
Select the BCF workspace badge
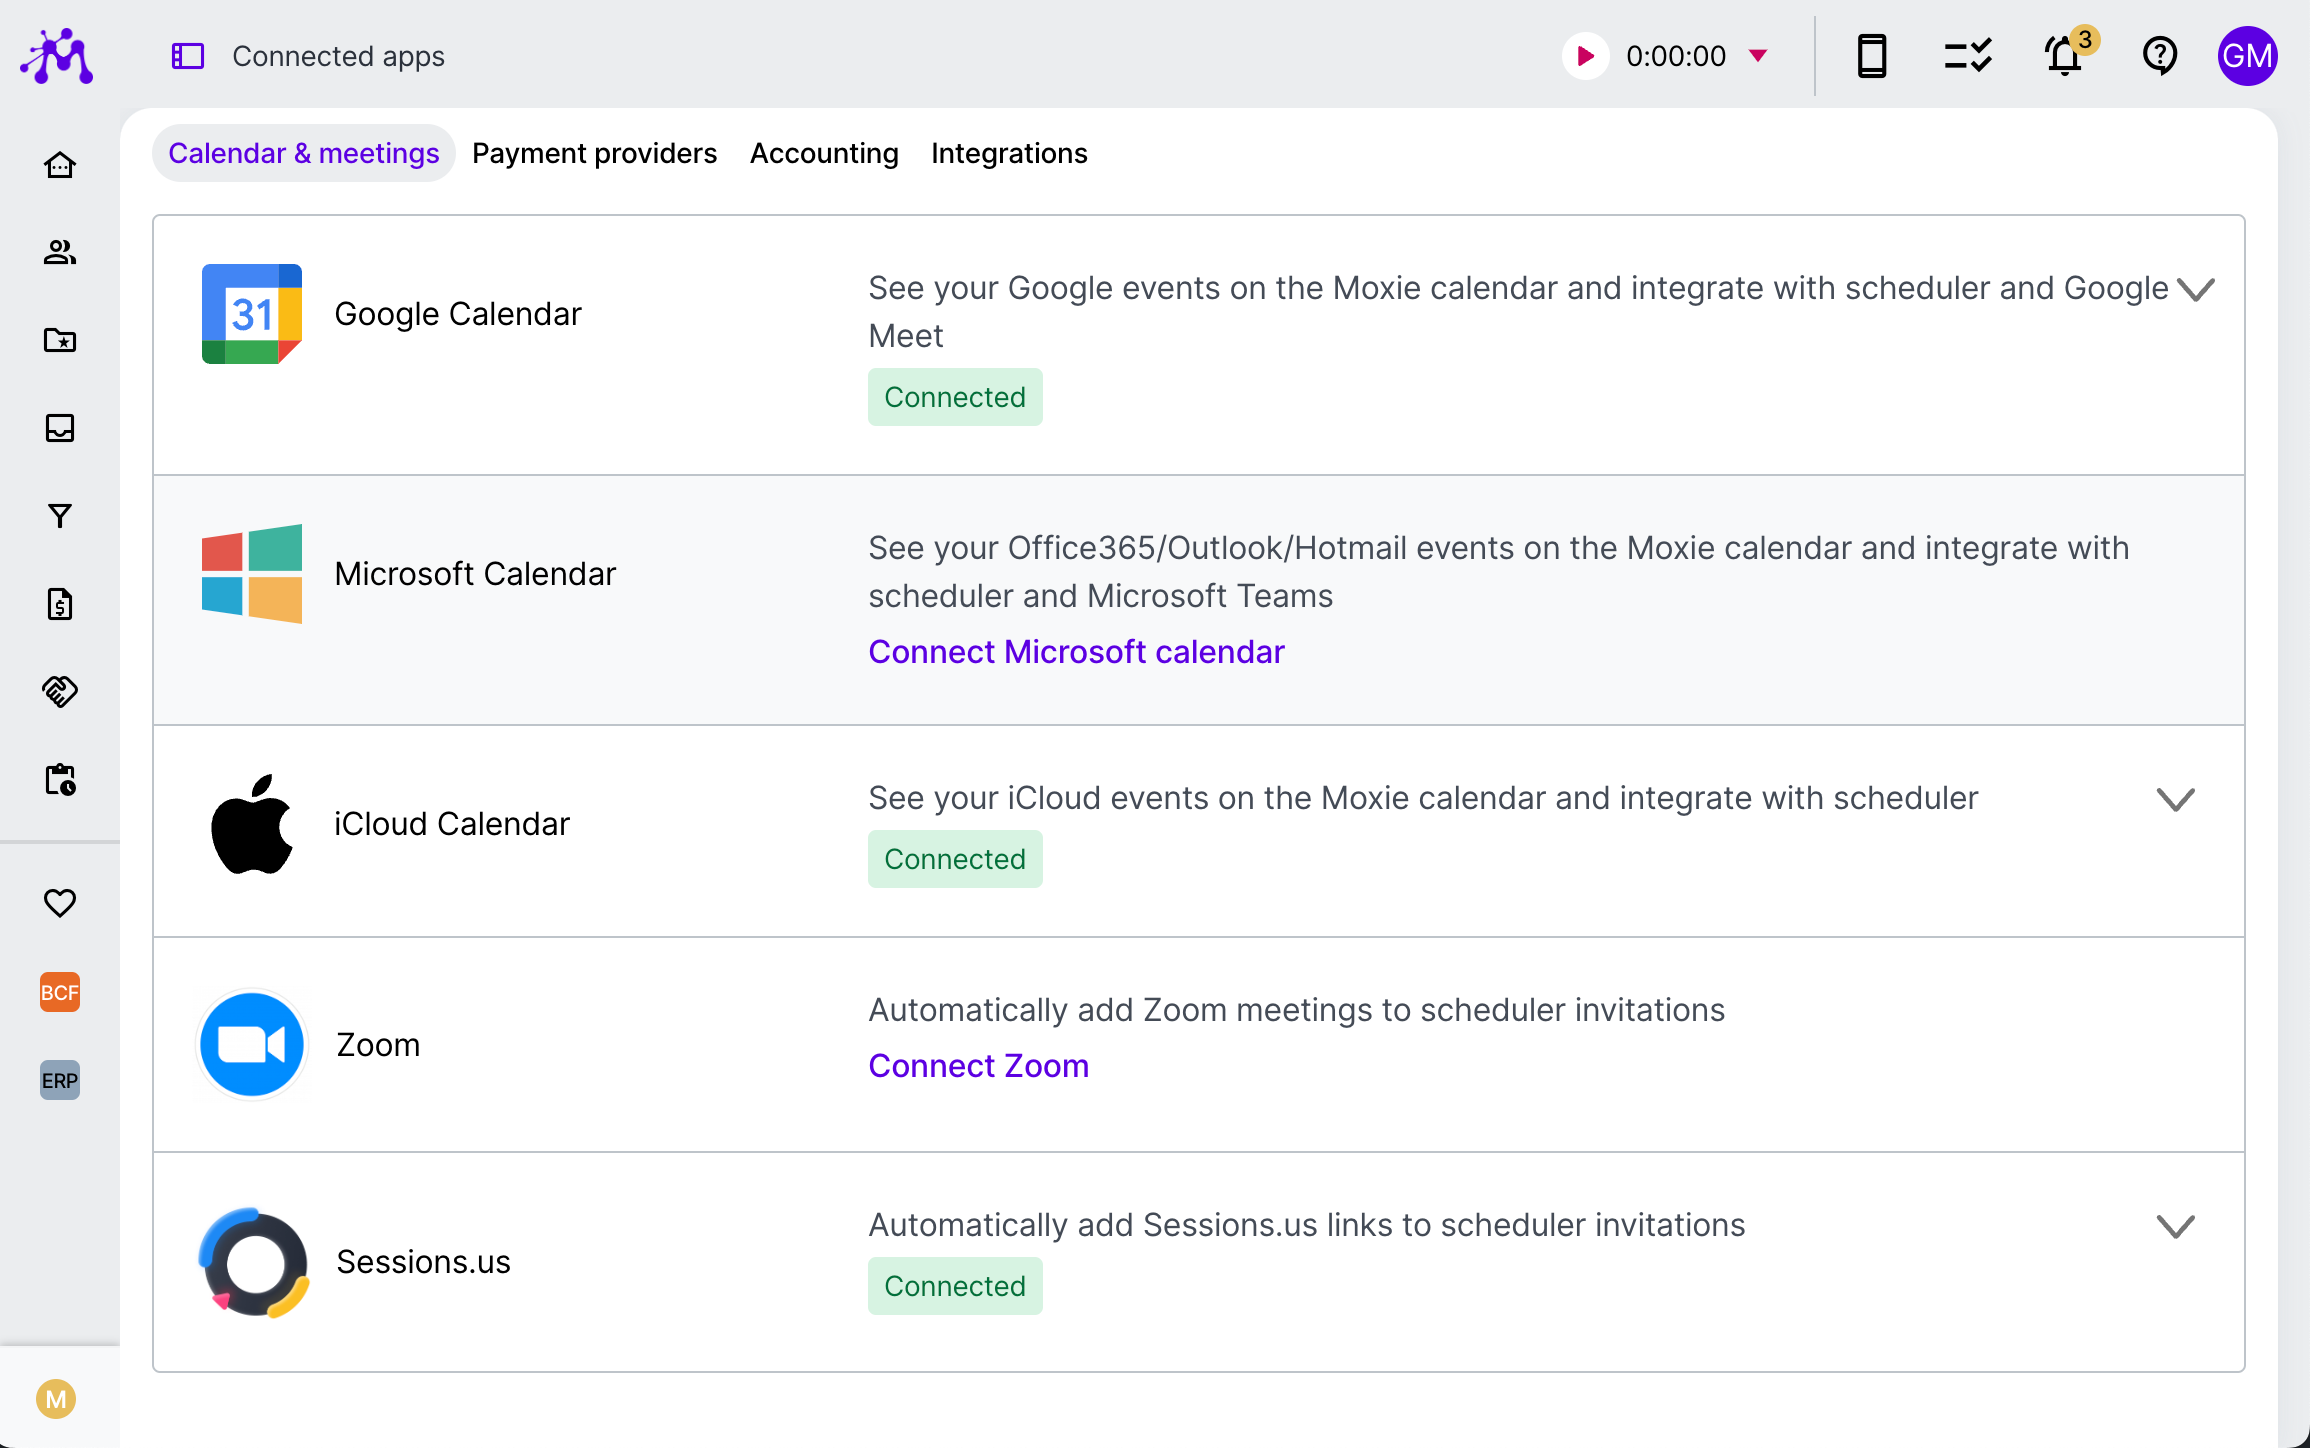(60, 992)
